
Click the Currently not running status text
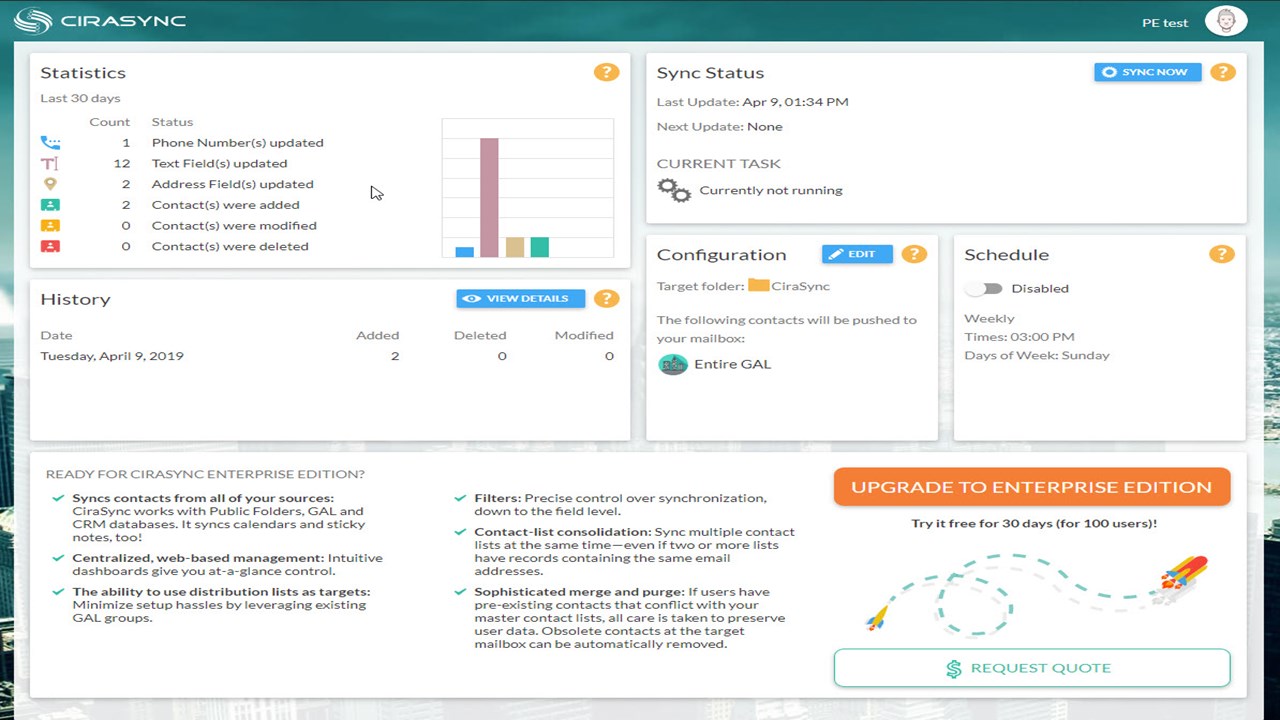point(771,190)
